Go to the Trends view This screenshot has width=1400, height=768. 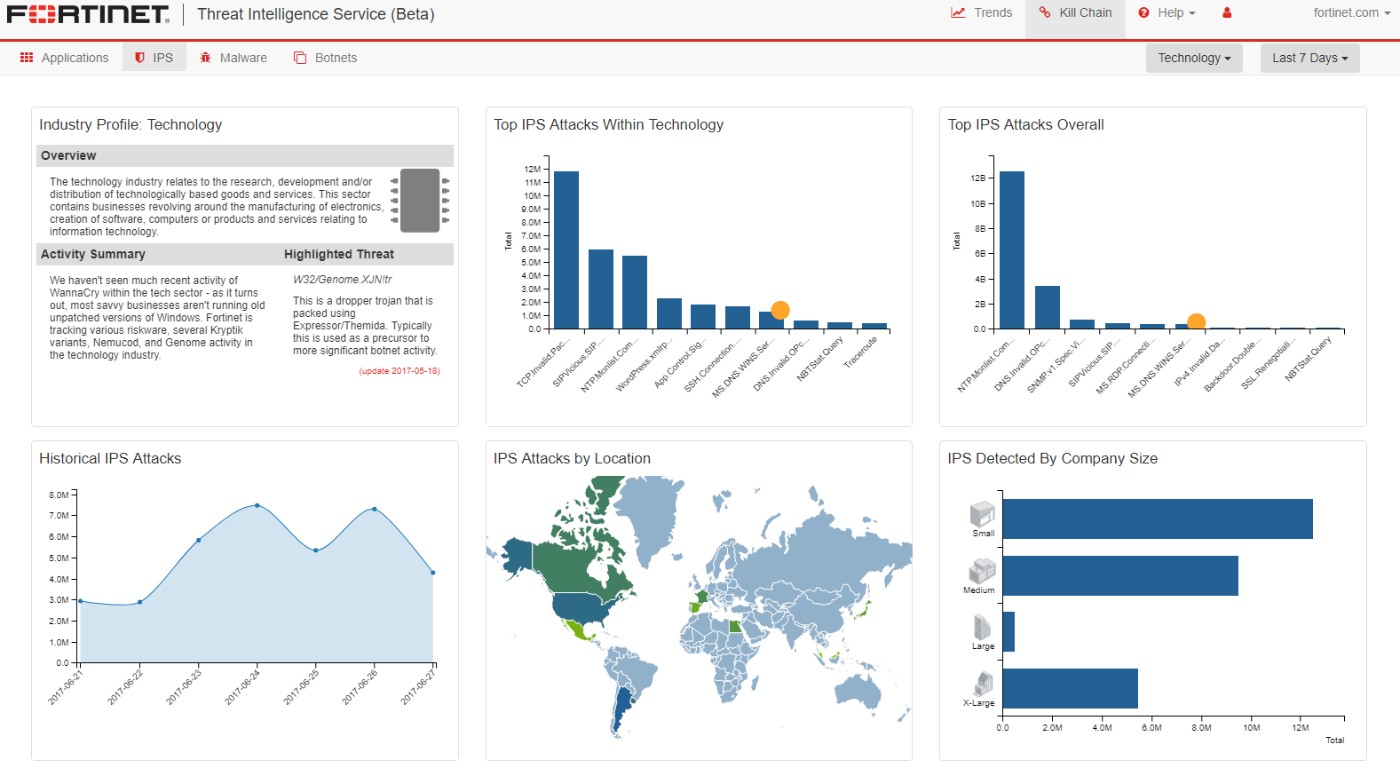point(981,13)
